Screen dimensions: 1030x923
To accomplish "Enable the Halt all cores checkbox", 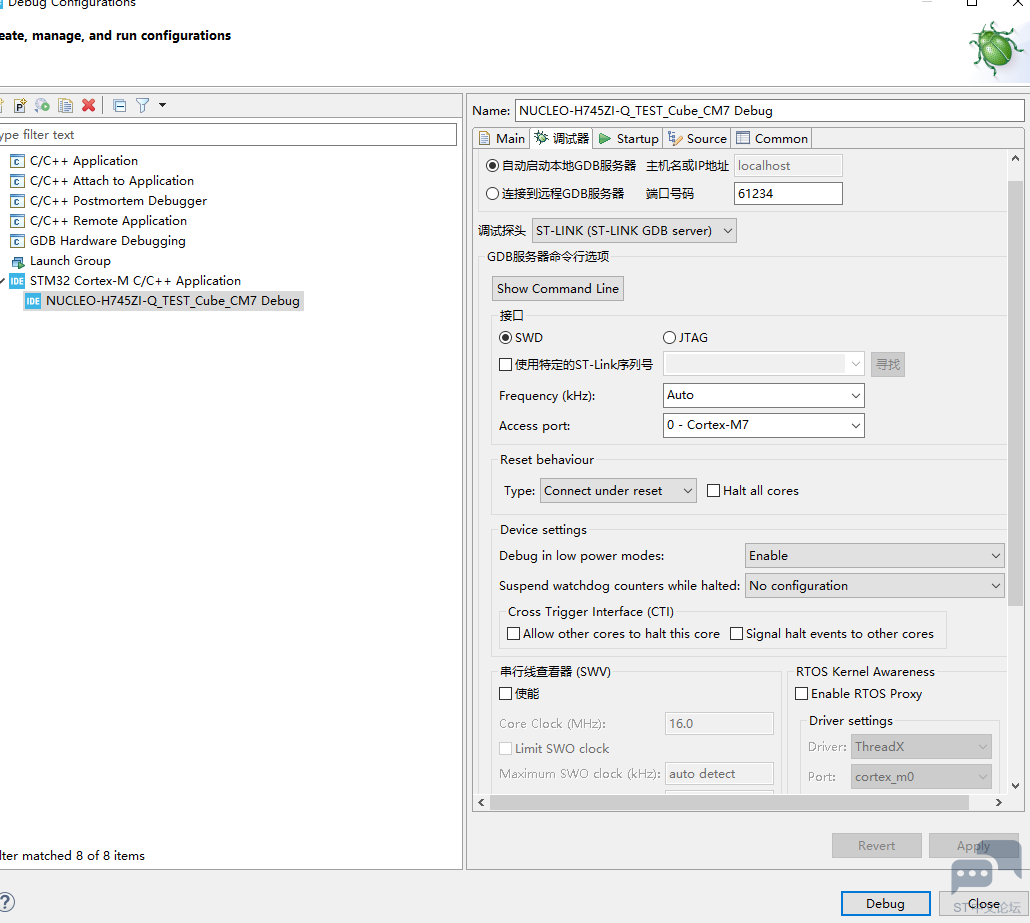I will (x=714, y=491).
